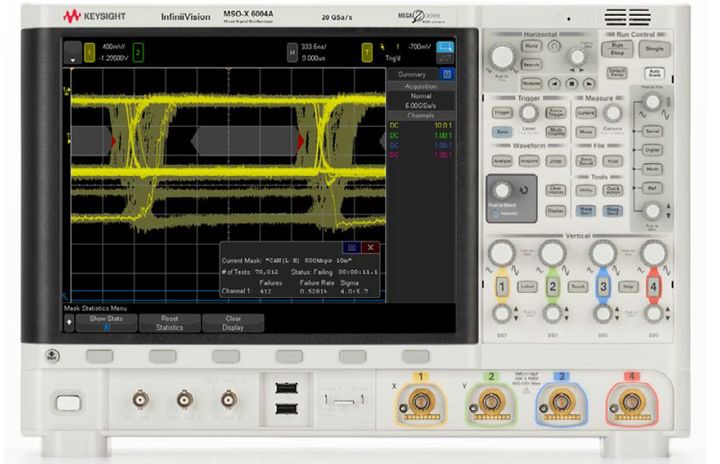Click the round Back key below the screen

pos(53,356)
